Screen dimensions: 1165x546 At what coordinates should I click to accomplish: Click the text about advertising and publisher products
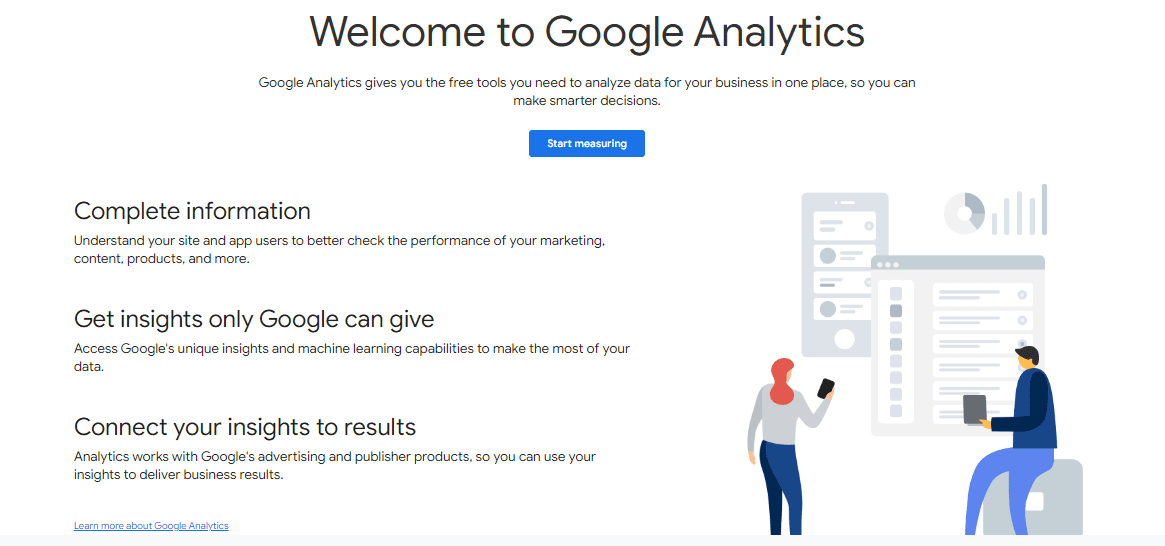click(335, 466)
